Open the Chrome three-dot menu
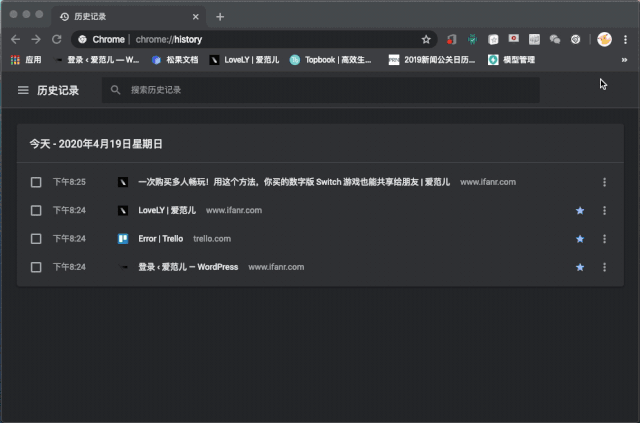 click(625, 39)
